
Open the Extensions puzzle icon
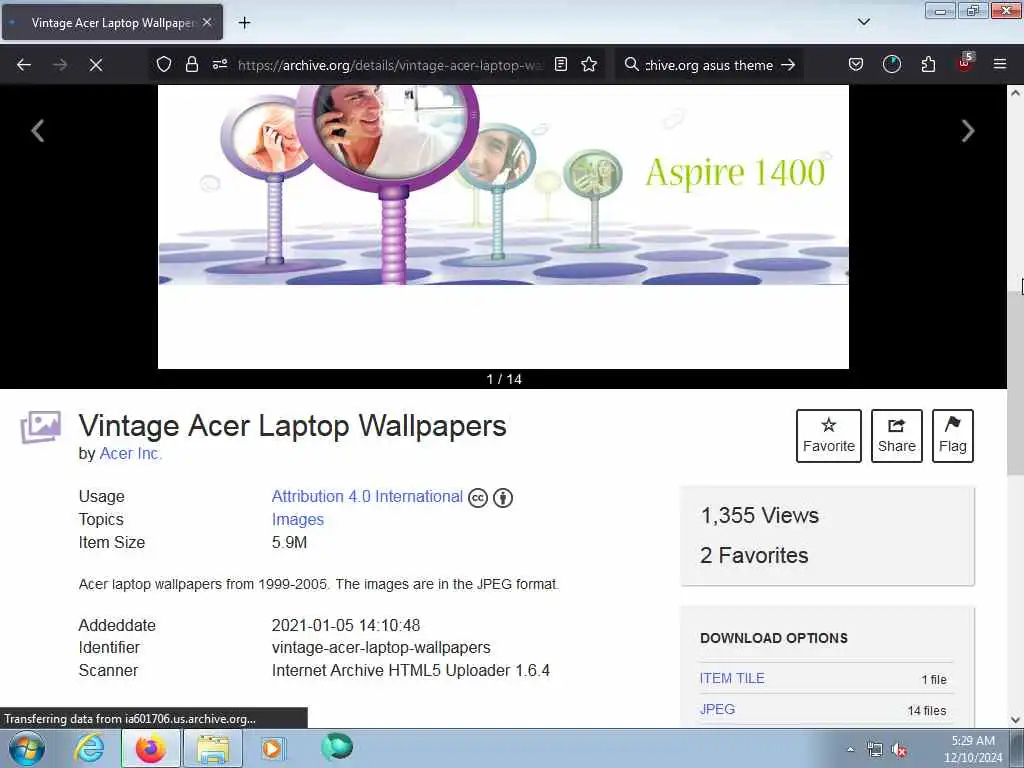point(928,64)
